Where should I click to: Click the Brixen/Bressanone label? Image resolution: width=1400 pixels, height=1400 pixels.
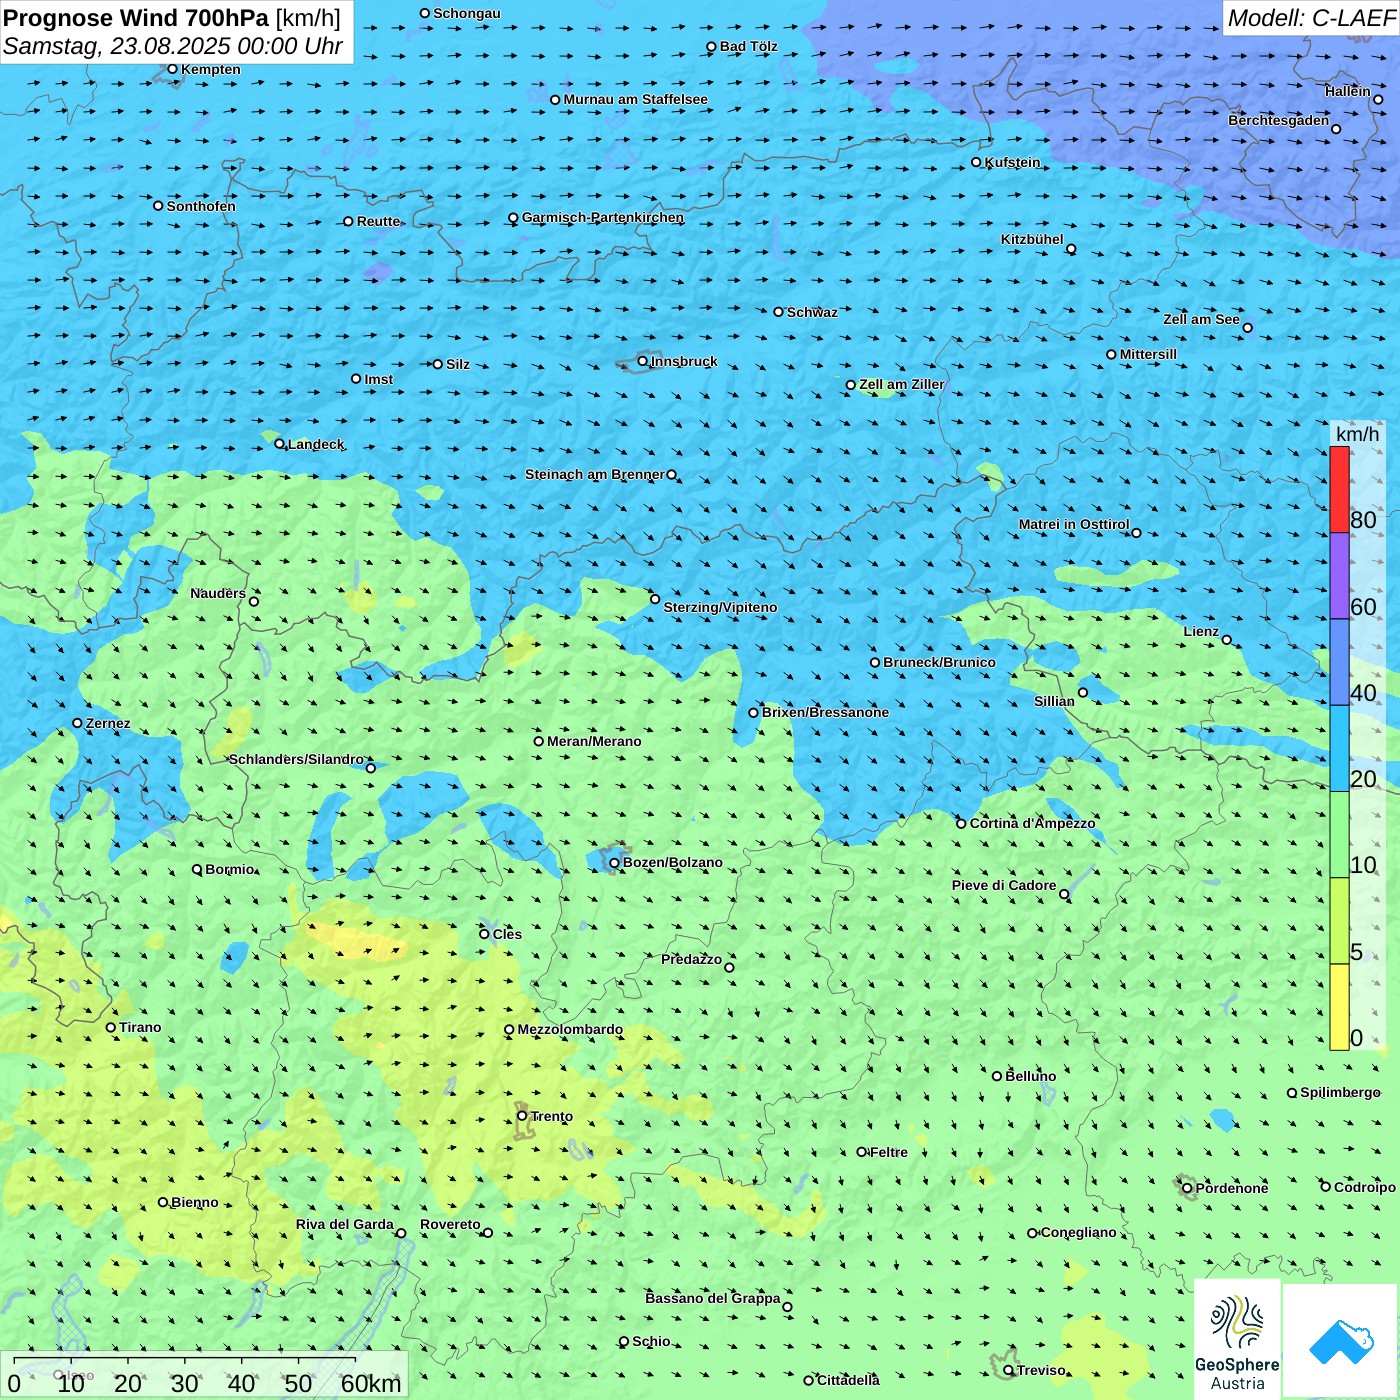pyautogui.click(x=825, y=712)
